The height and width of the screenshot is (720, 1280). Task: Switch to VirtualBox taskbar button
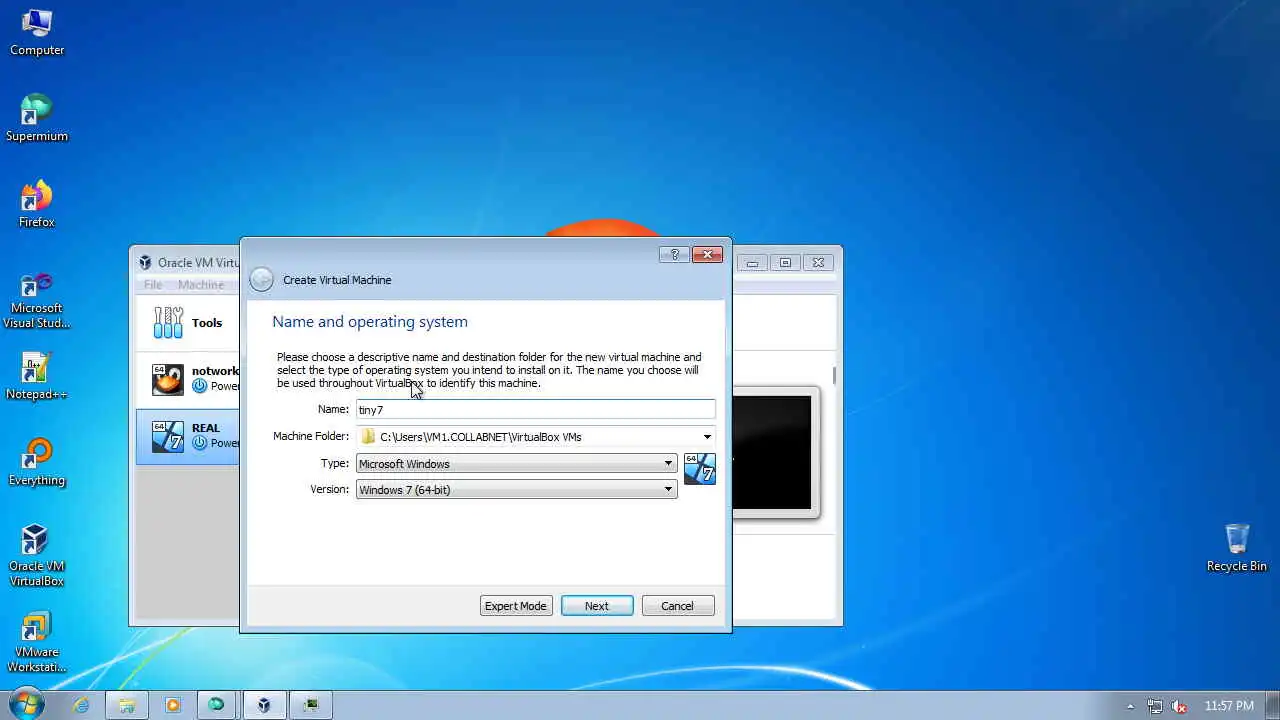tap(263, 705)
